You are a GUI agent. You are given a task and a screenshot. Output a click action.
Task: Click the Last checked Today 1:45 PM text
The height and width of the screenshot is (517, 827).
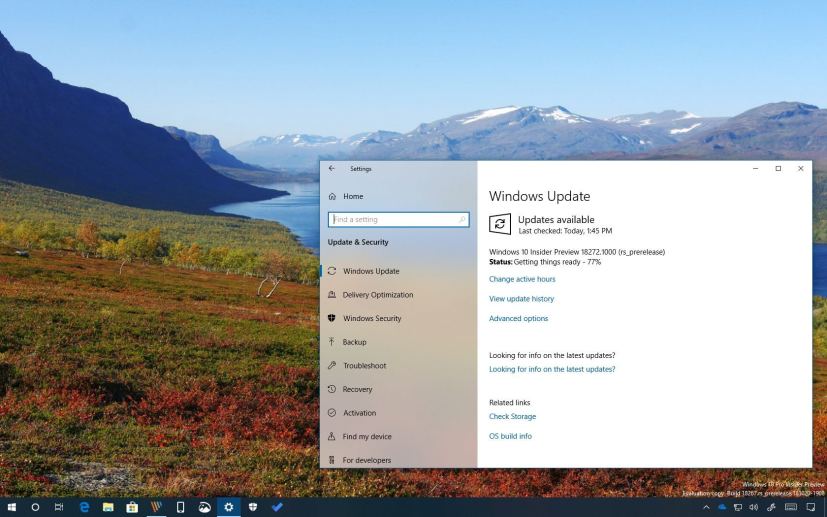point(565,231)
